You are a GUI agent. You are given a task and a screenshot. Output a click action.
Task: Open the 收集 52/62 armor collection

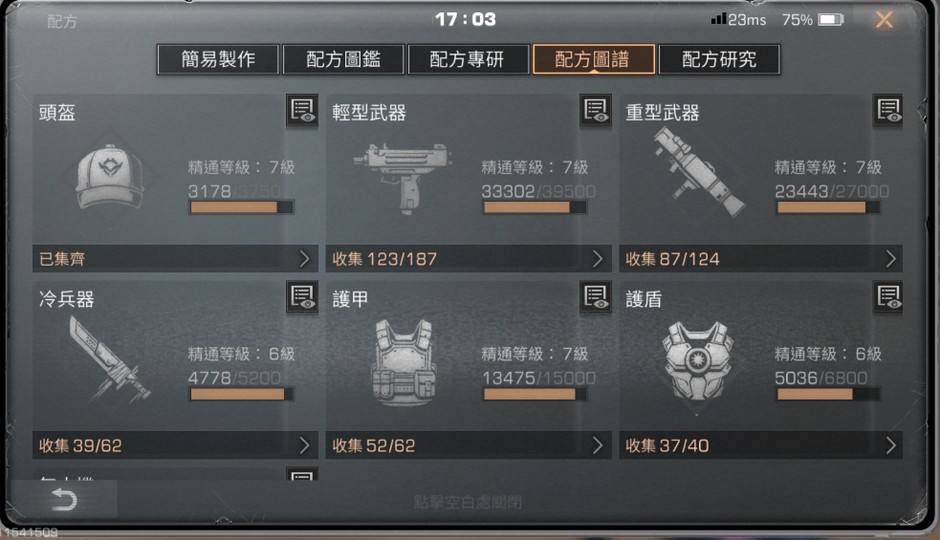pyautogui.click(x=468, y=445)
